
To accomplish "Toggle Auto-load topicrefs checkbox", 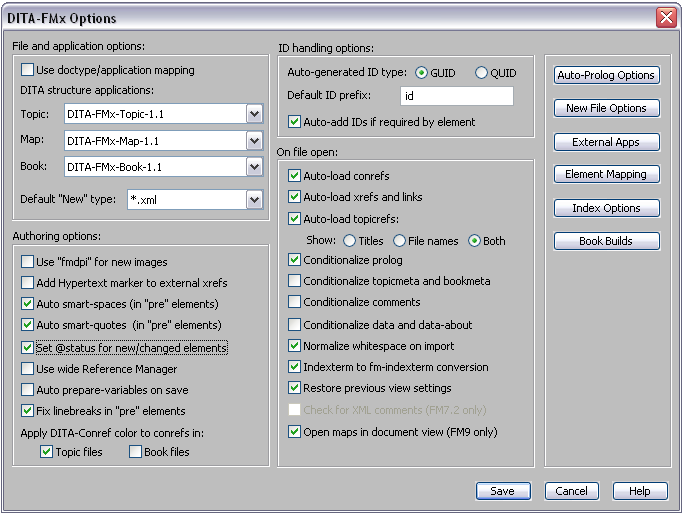I will coord(294,219).
